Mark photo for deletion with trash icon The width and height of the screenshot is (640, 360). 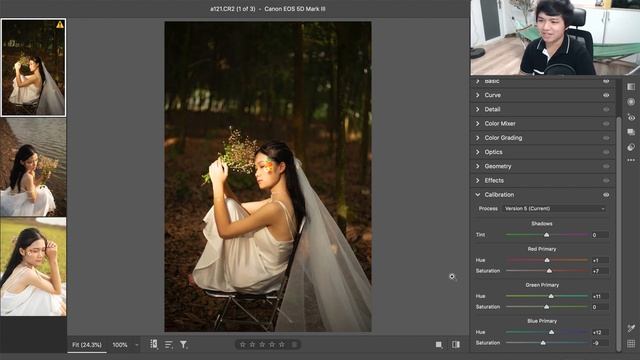click(294, 344)
